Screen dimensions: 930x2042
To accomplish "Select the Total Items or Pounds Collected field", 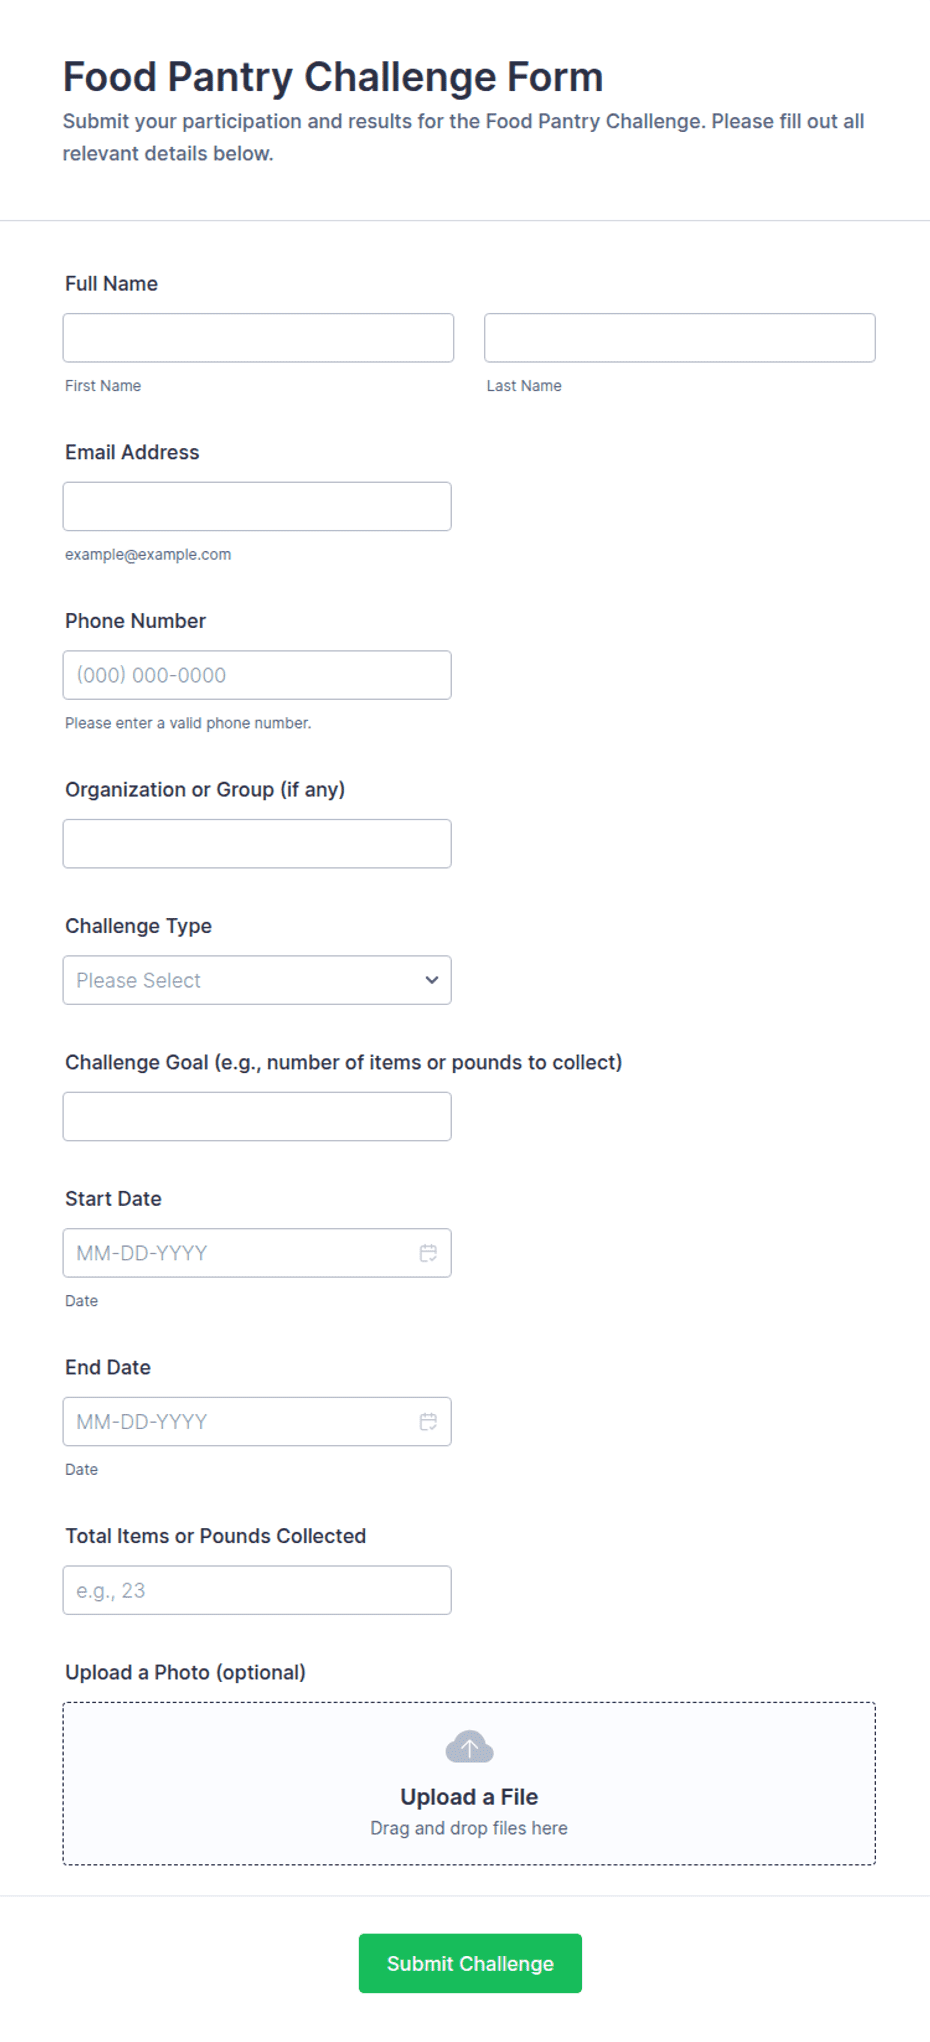I will pos(257,1590).
